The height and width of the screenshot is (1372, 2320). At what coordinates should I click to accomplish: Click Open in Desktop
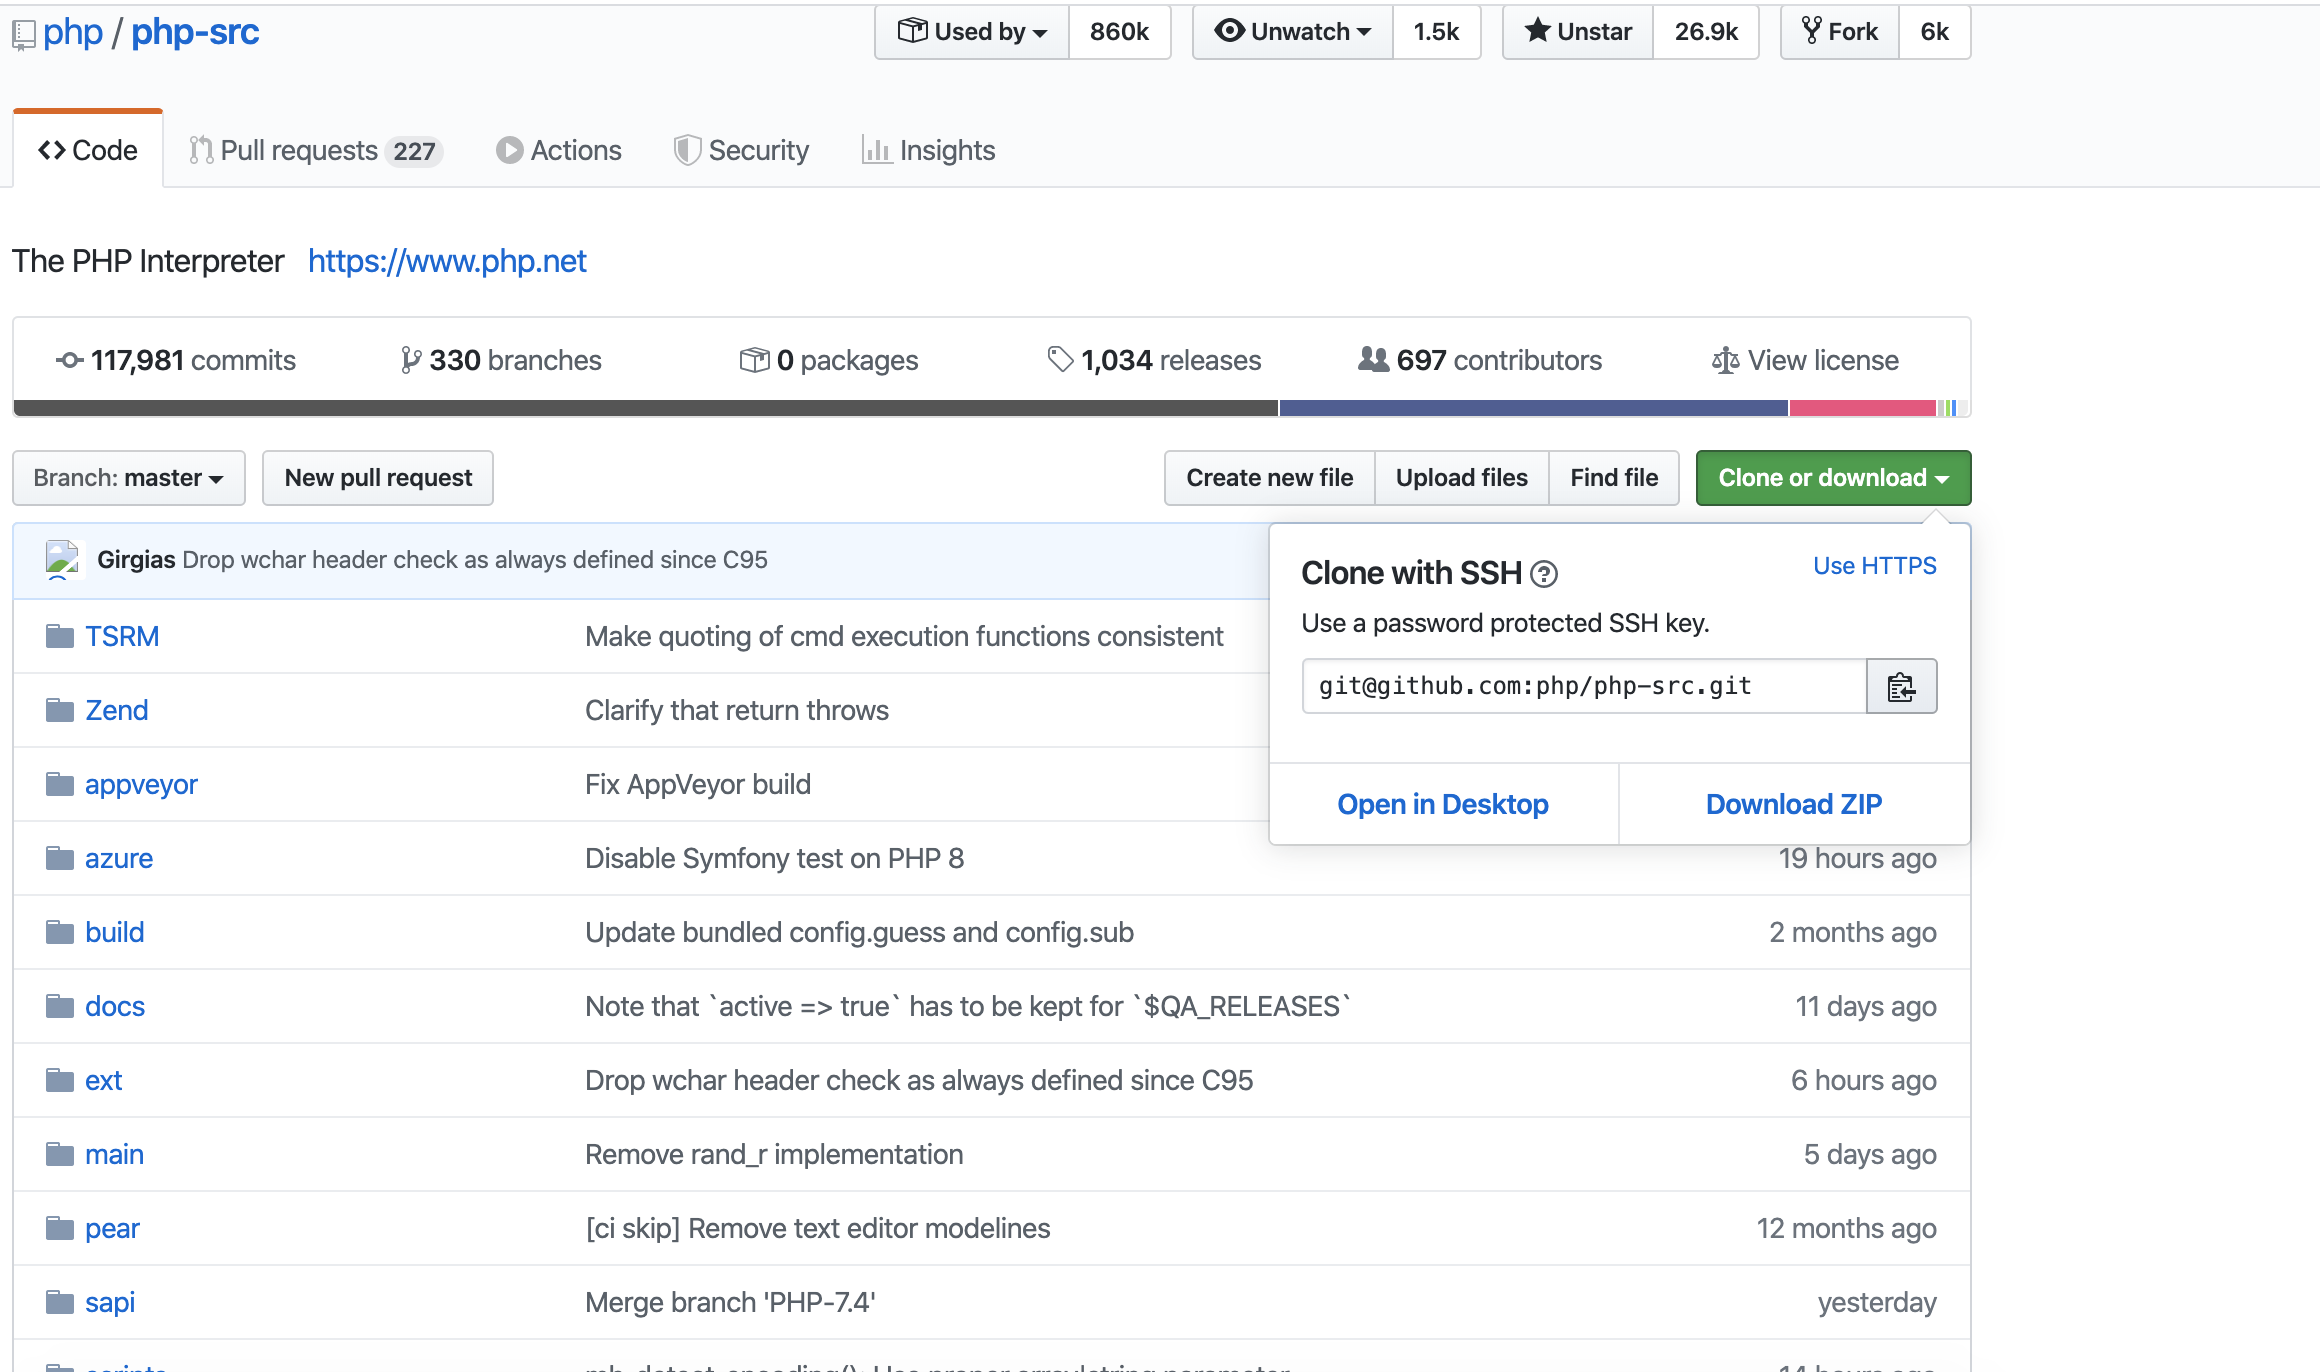tap(1443, 804)
